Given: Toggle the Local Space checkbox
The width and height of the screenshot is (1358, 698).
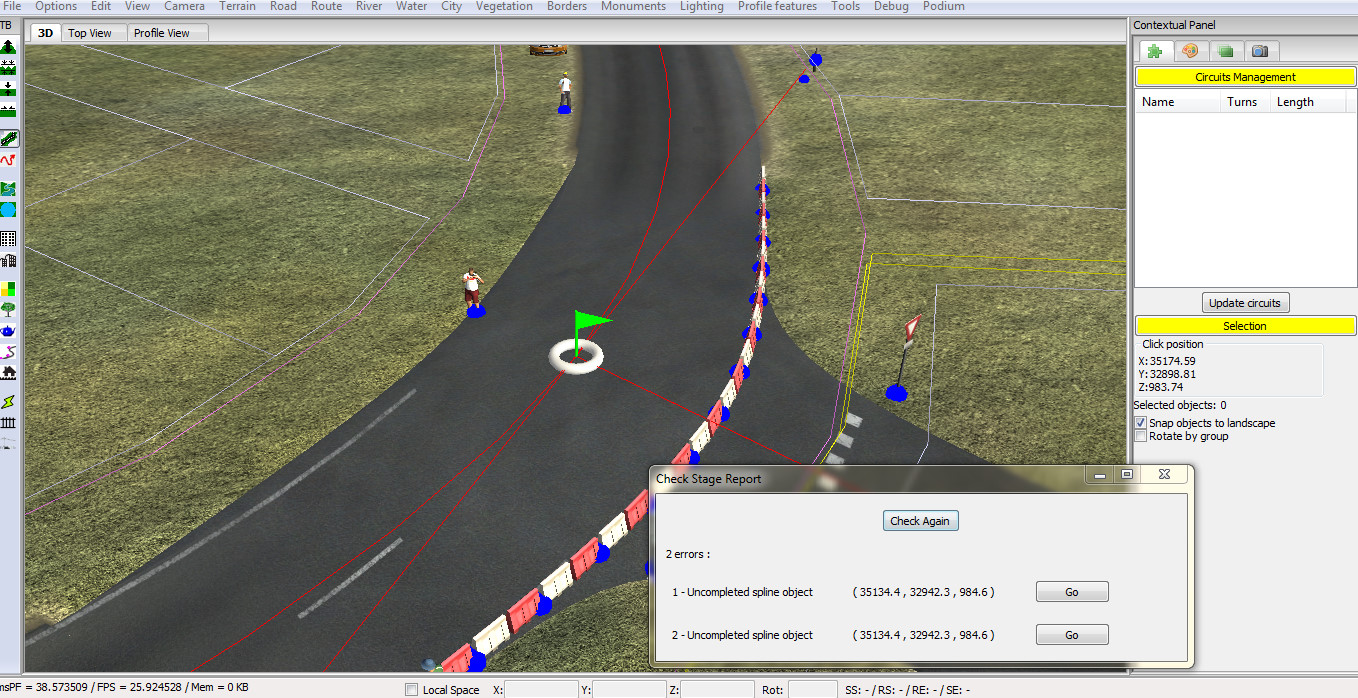Looking at the screenshot, I should 411,690.
